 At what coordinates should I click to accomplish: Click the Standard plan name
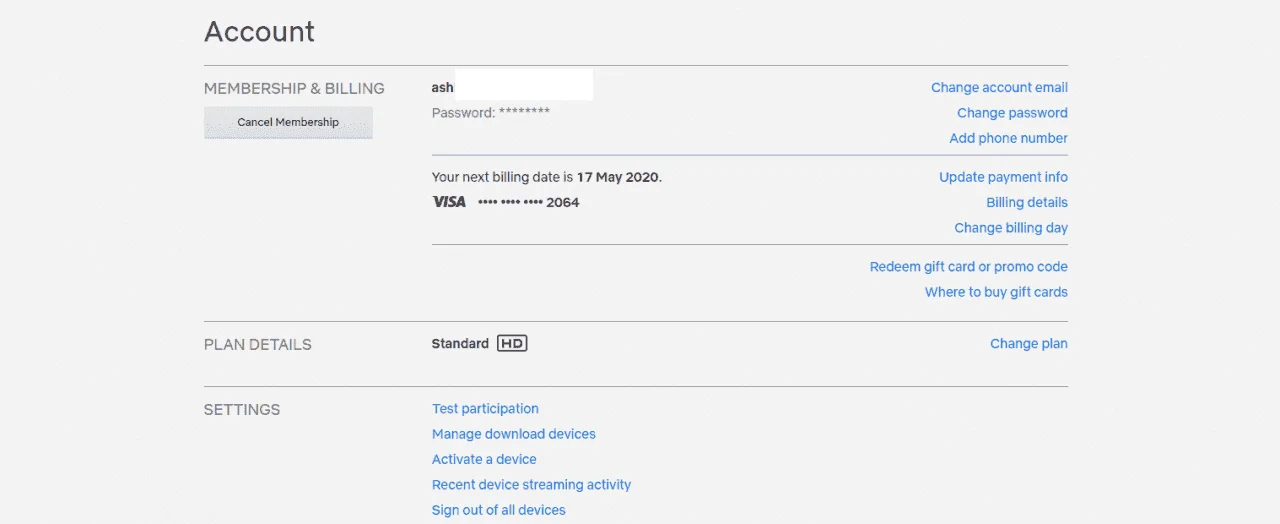(460, 343)
